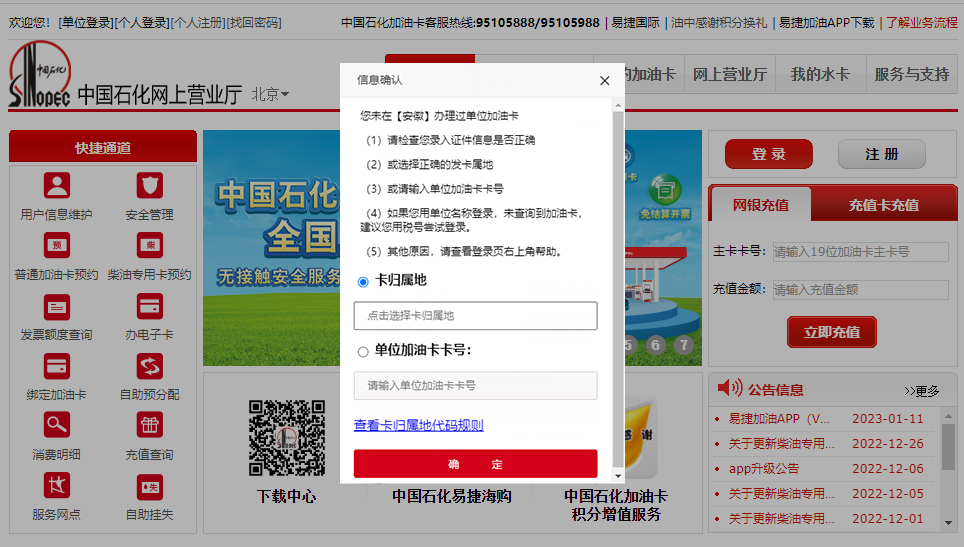Click 个人登录 link

(142, 23)
